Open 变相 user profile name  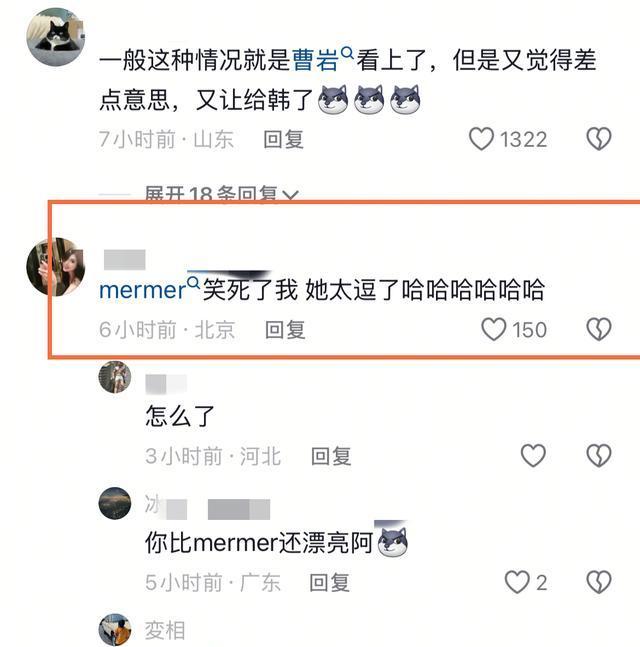click(x=165, y=630)
